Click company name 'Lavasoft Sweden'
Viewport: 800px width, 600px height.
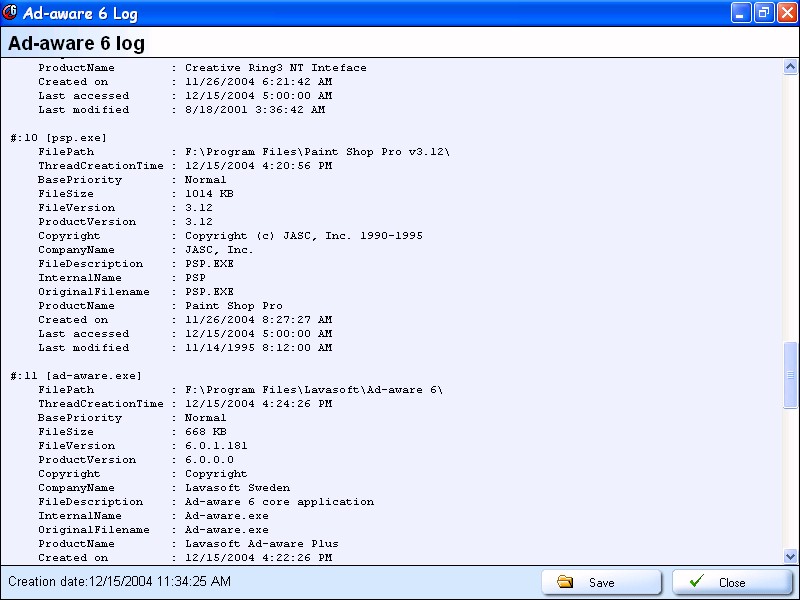click(x=237, y=488)
